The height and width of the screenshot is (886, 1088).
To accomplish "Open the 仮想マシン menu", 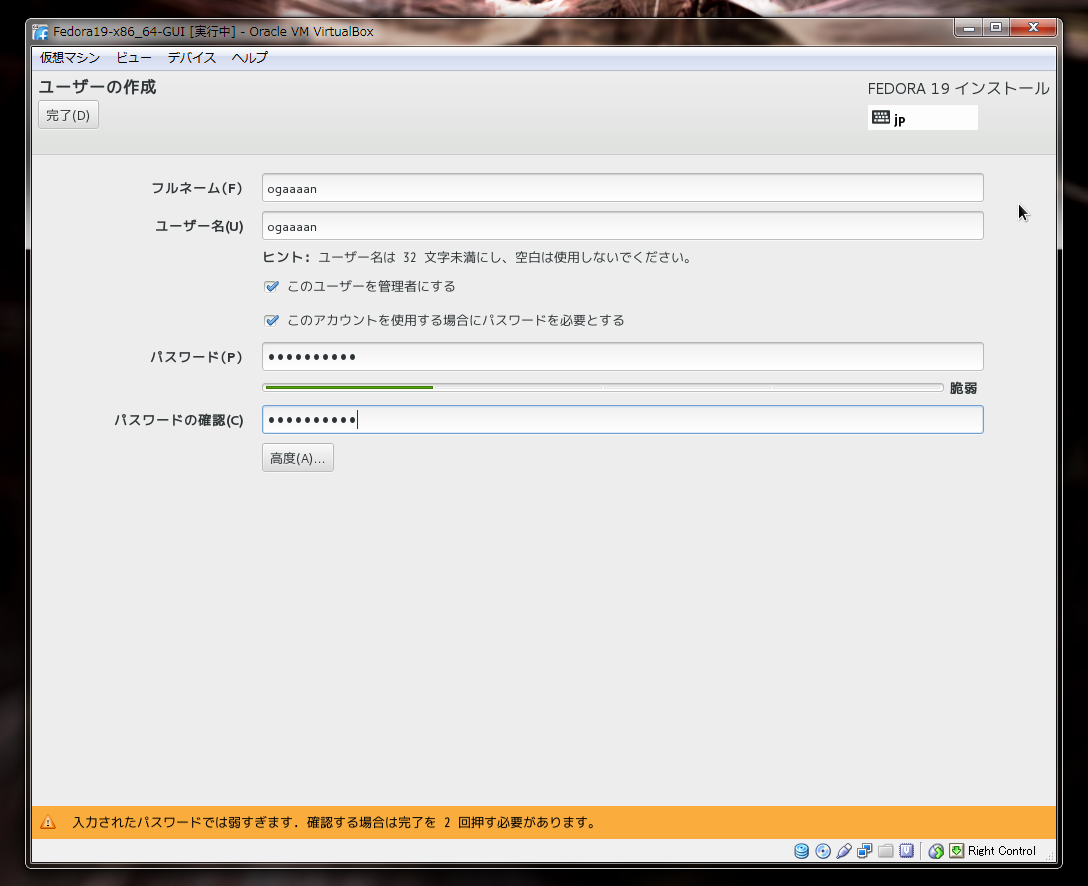I will (x=70, y=58).
